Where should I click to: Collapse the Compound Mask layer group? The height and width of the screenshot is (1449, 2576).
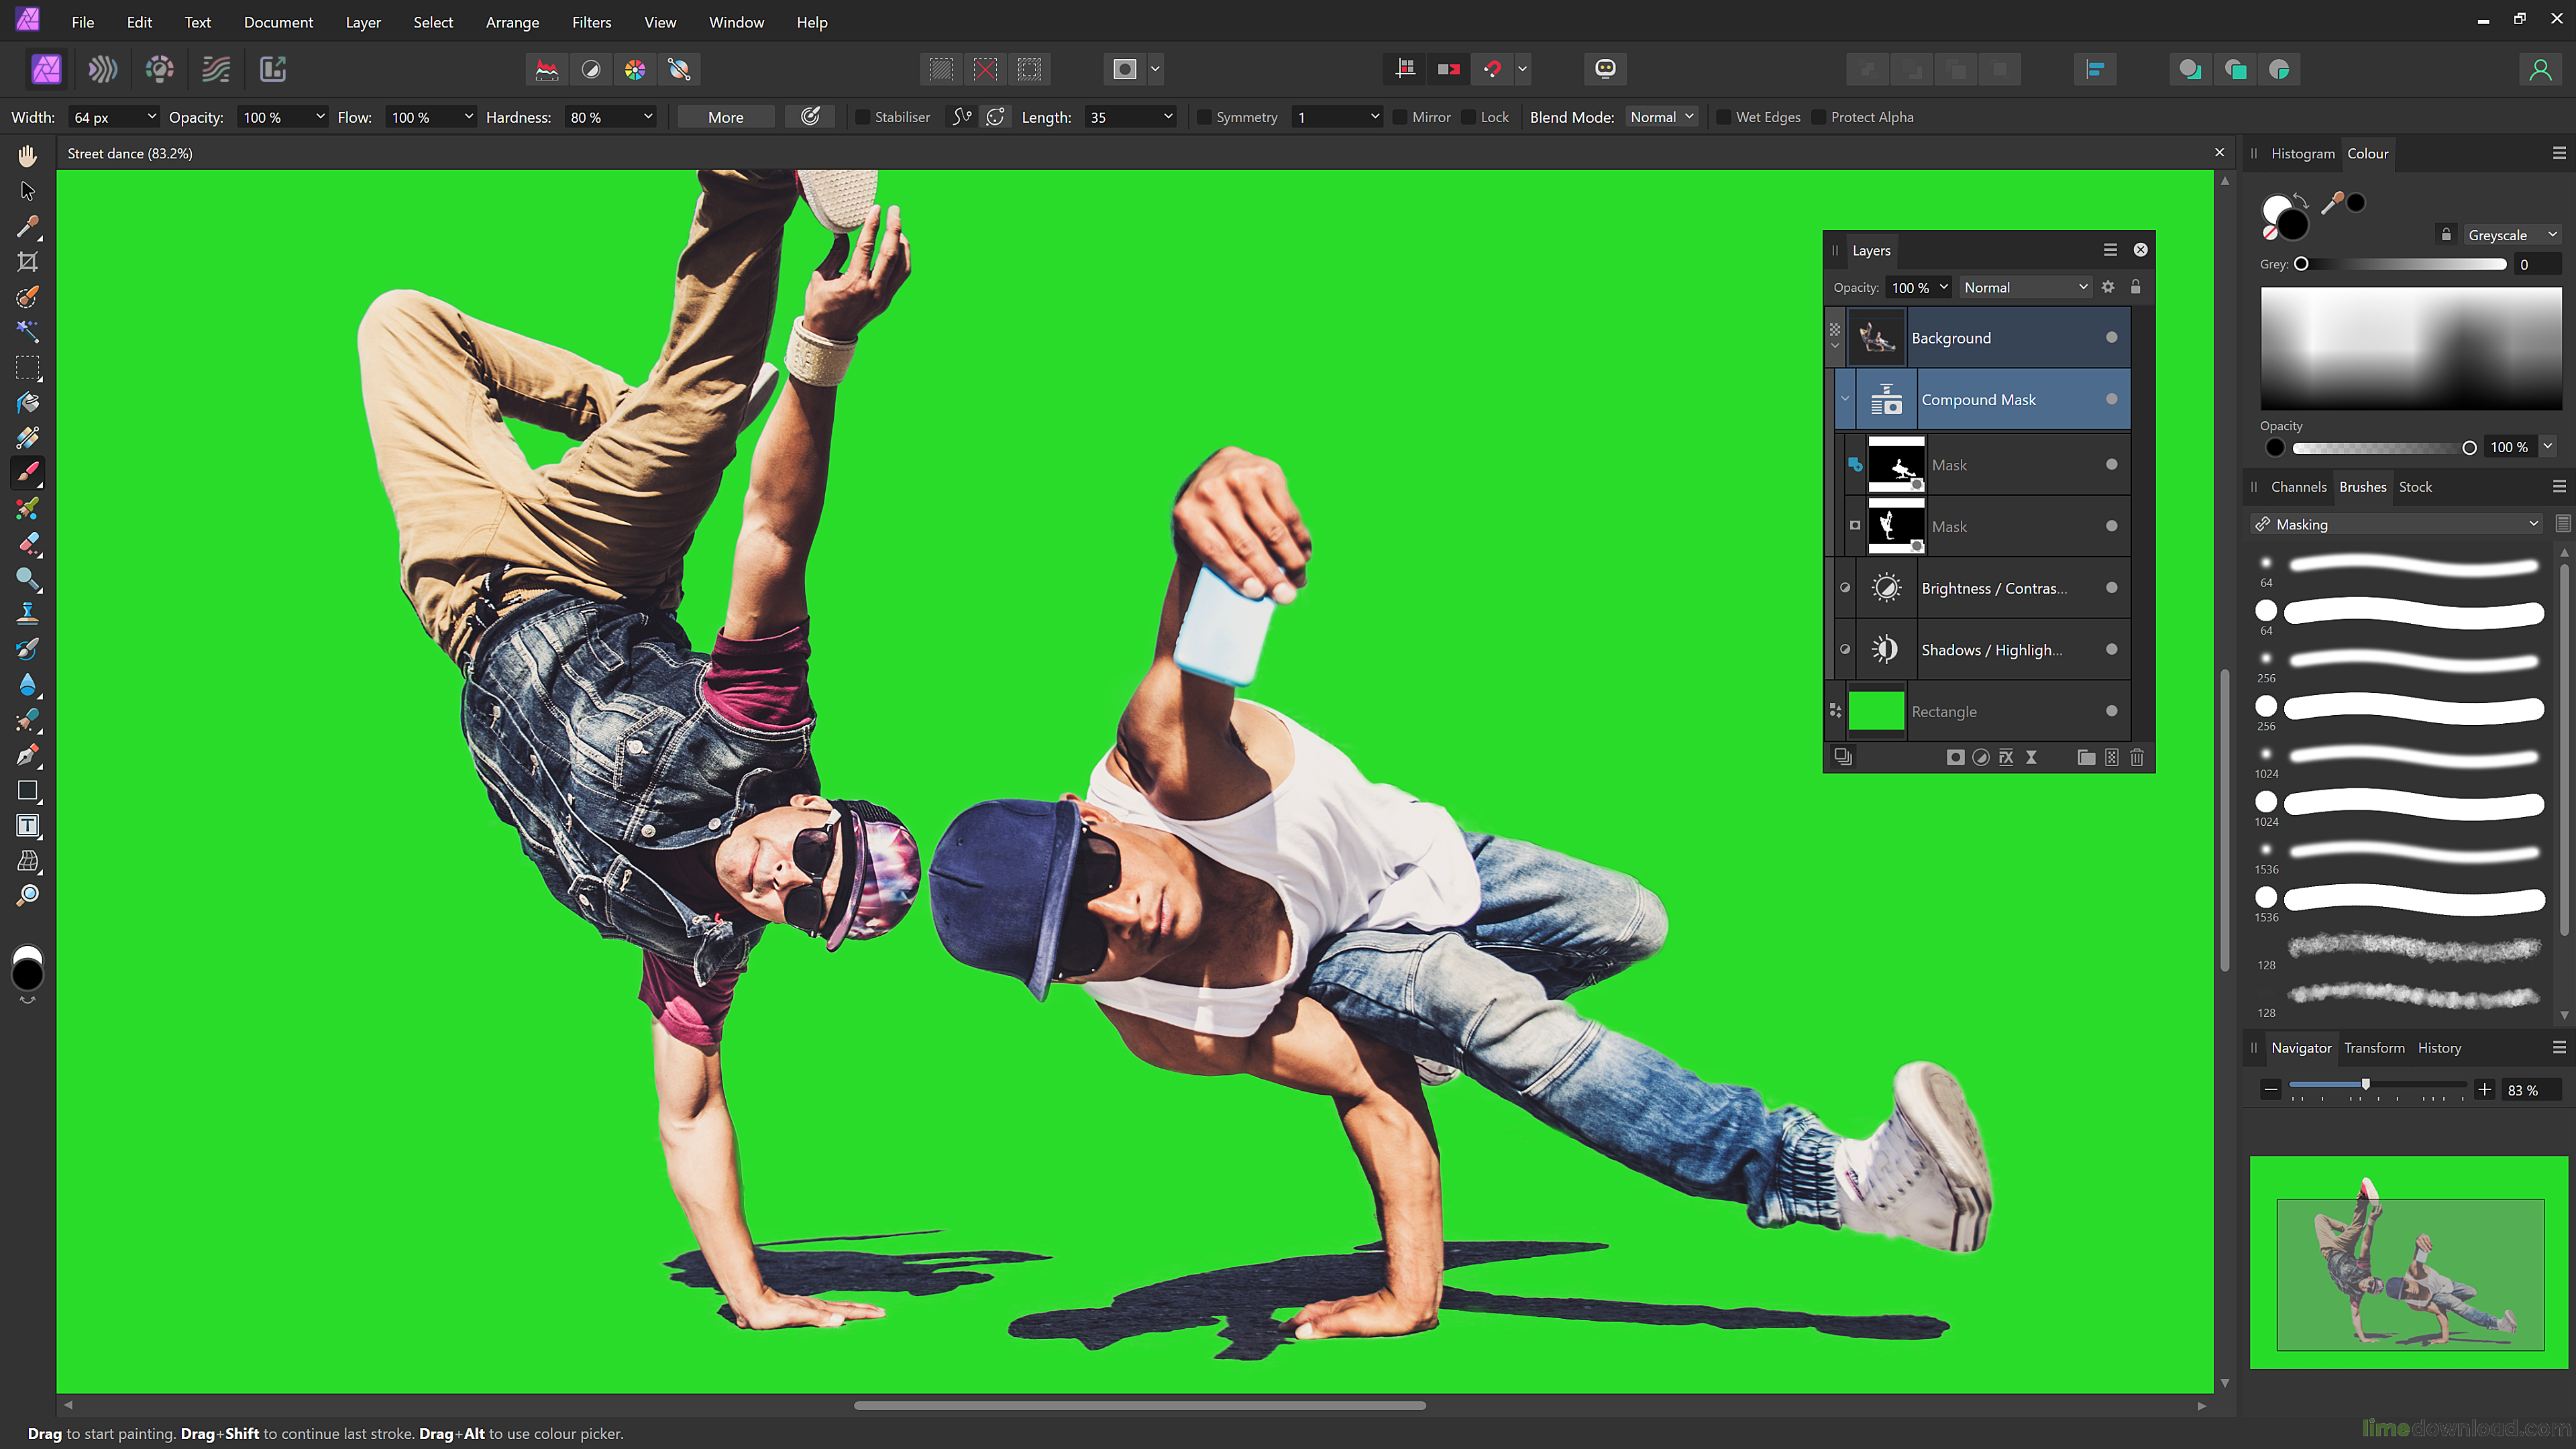pos(1845,398)
